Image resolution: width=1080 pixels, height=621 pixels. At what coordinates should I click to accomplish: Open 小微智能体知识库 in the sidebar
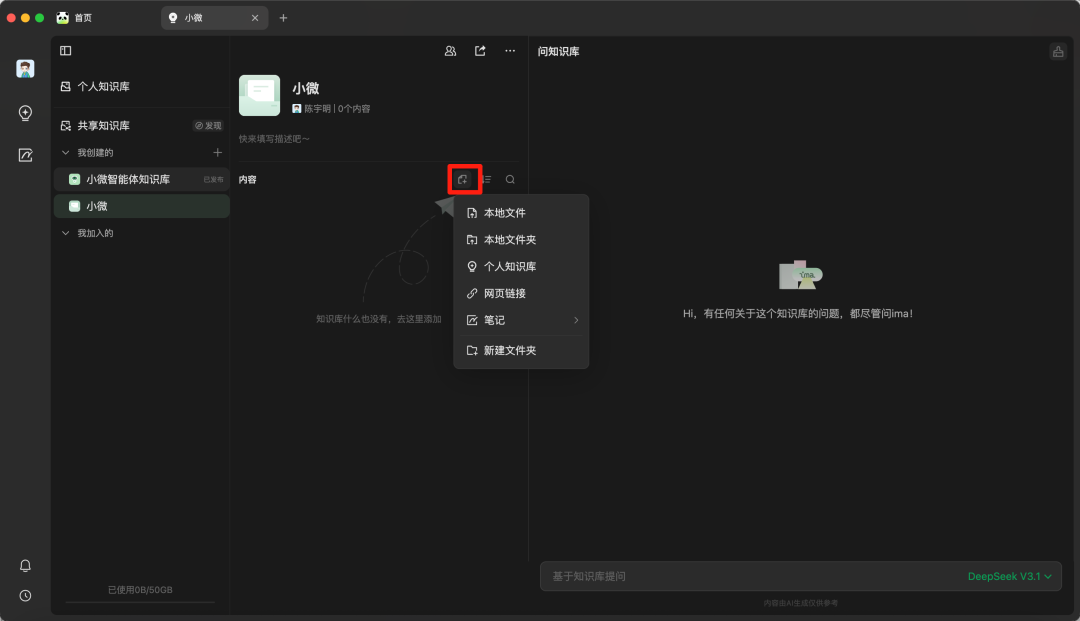(128, 180)
